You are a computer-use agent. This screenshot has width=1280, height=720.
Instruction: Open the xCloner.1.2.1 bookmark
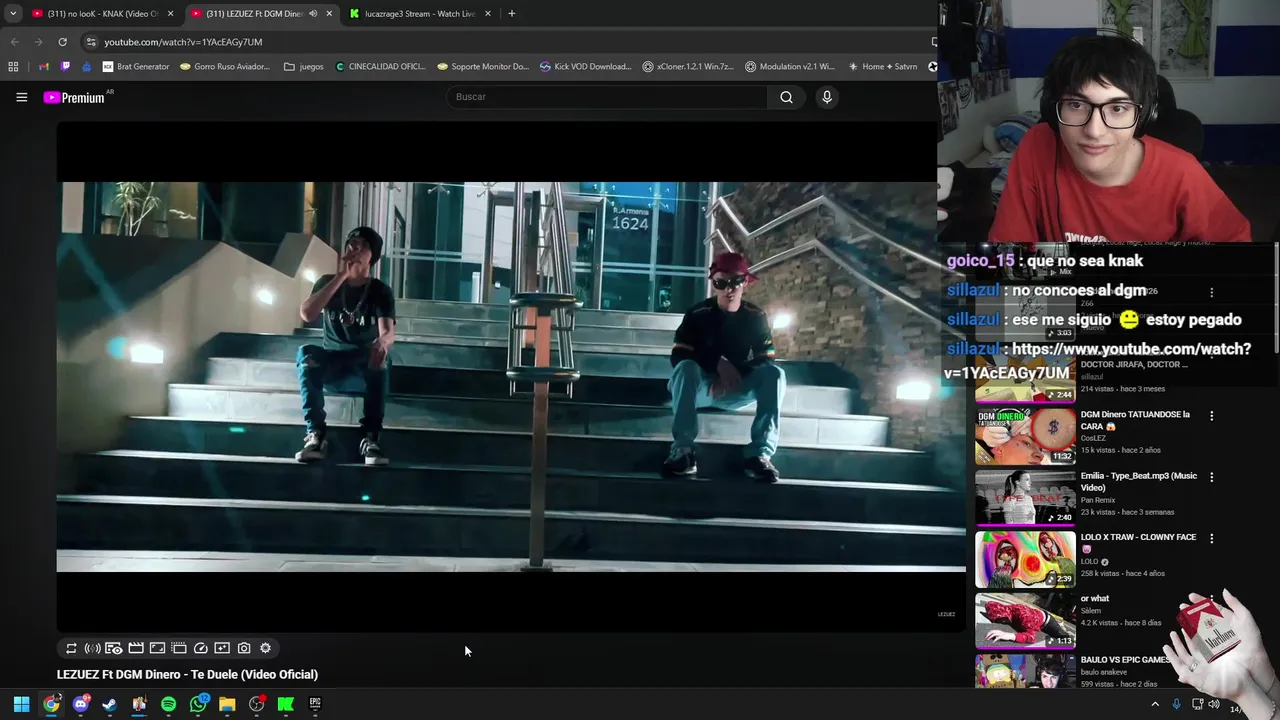coord(688,67)
